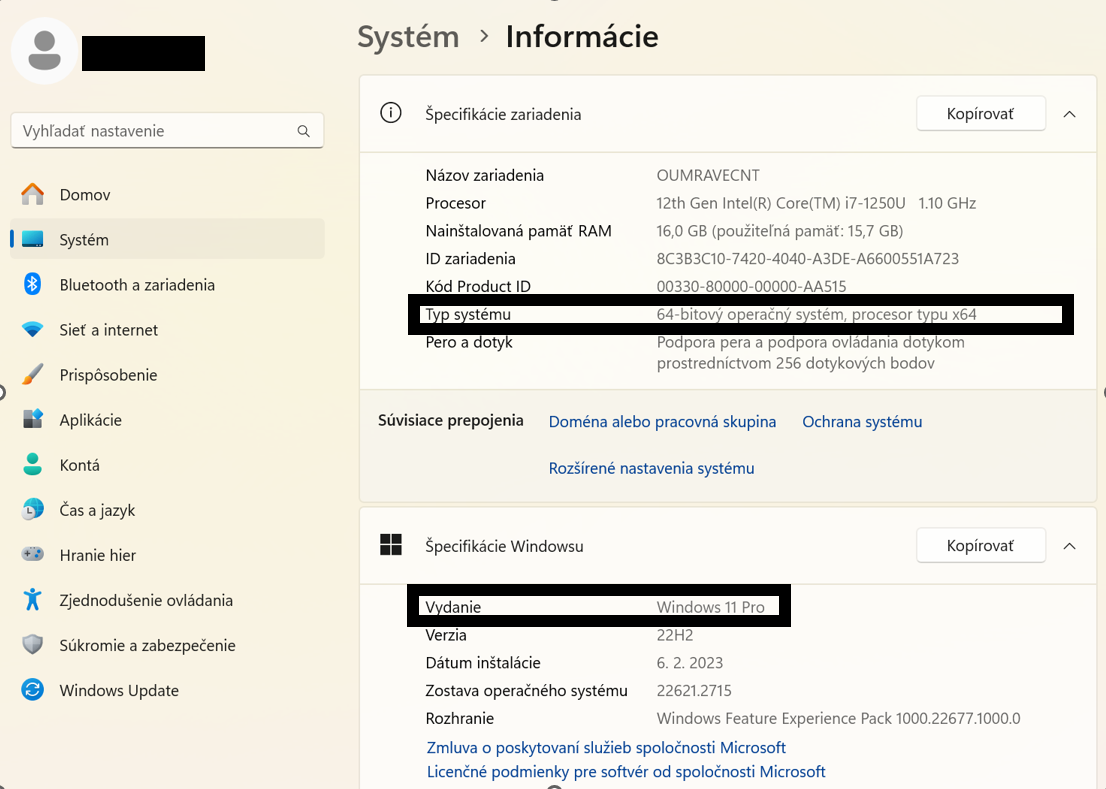
Task: Open Prispôsobenie settings
Action: [x=167, y=375]
